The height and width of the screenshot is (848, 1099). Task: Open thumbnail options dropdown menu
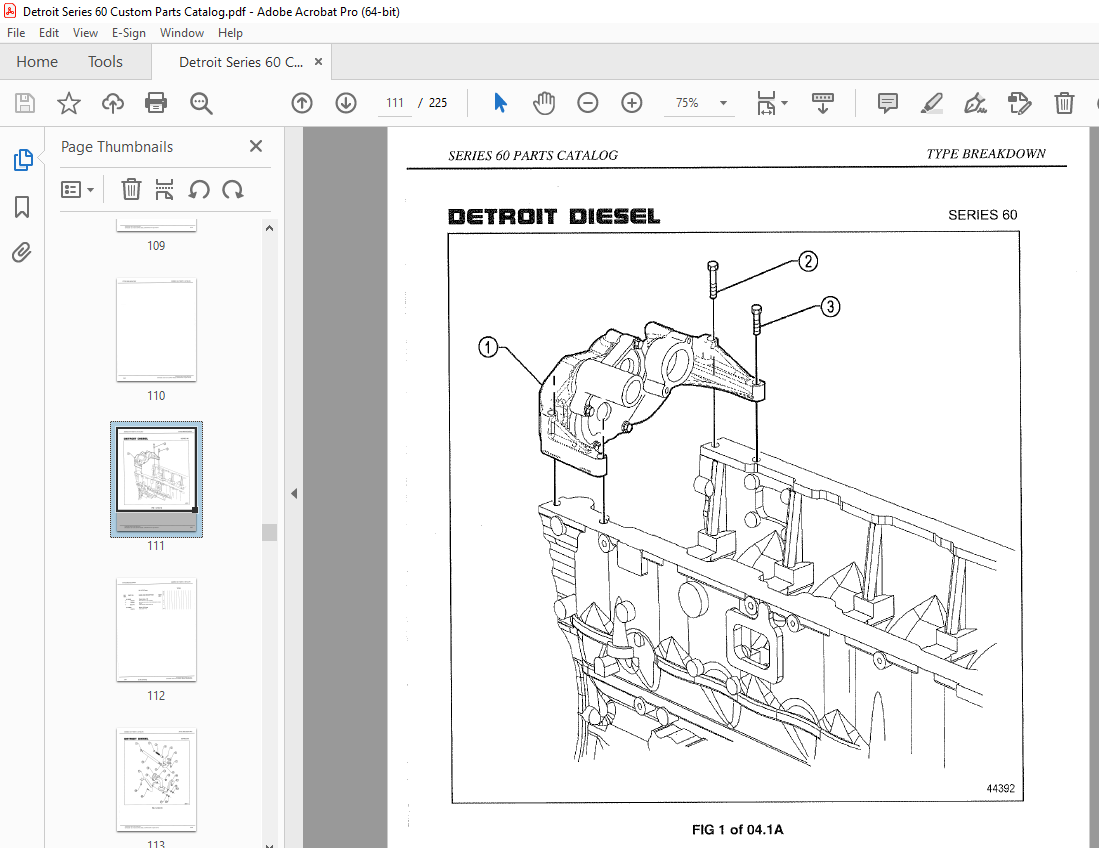point(77,189)
